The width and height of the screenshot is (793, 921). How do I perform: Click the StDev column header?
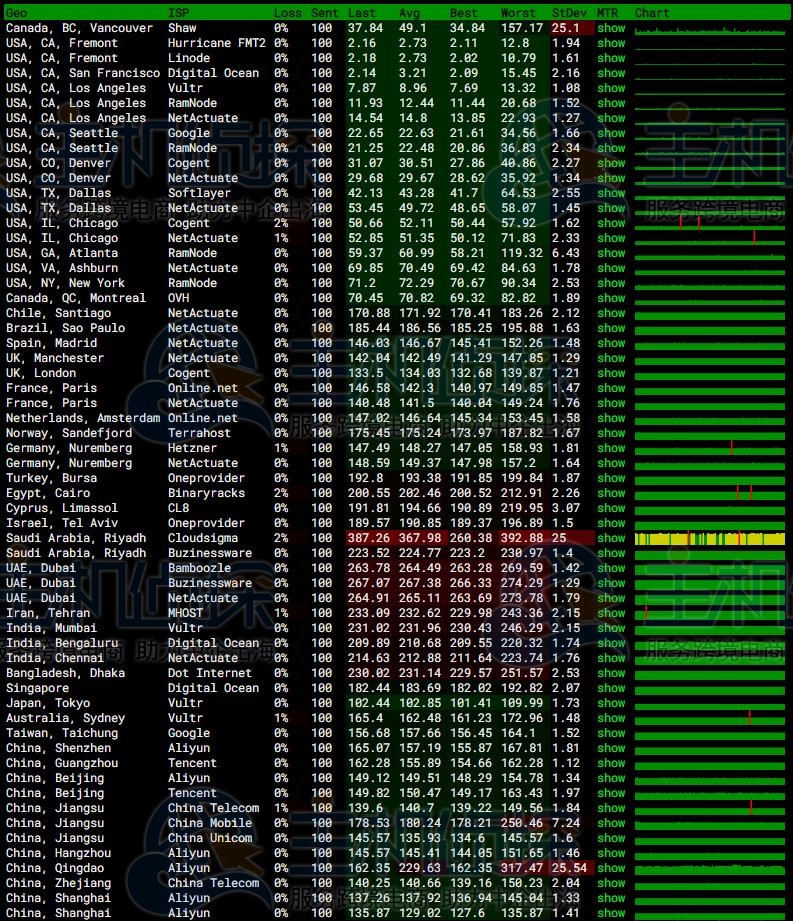point(569,13)
